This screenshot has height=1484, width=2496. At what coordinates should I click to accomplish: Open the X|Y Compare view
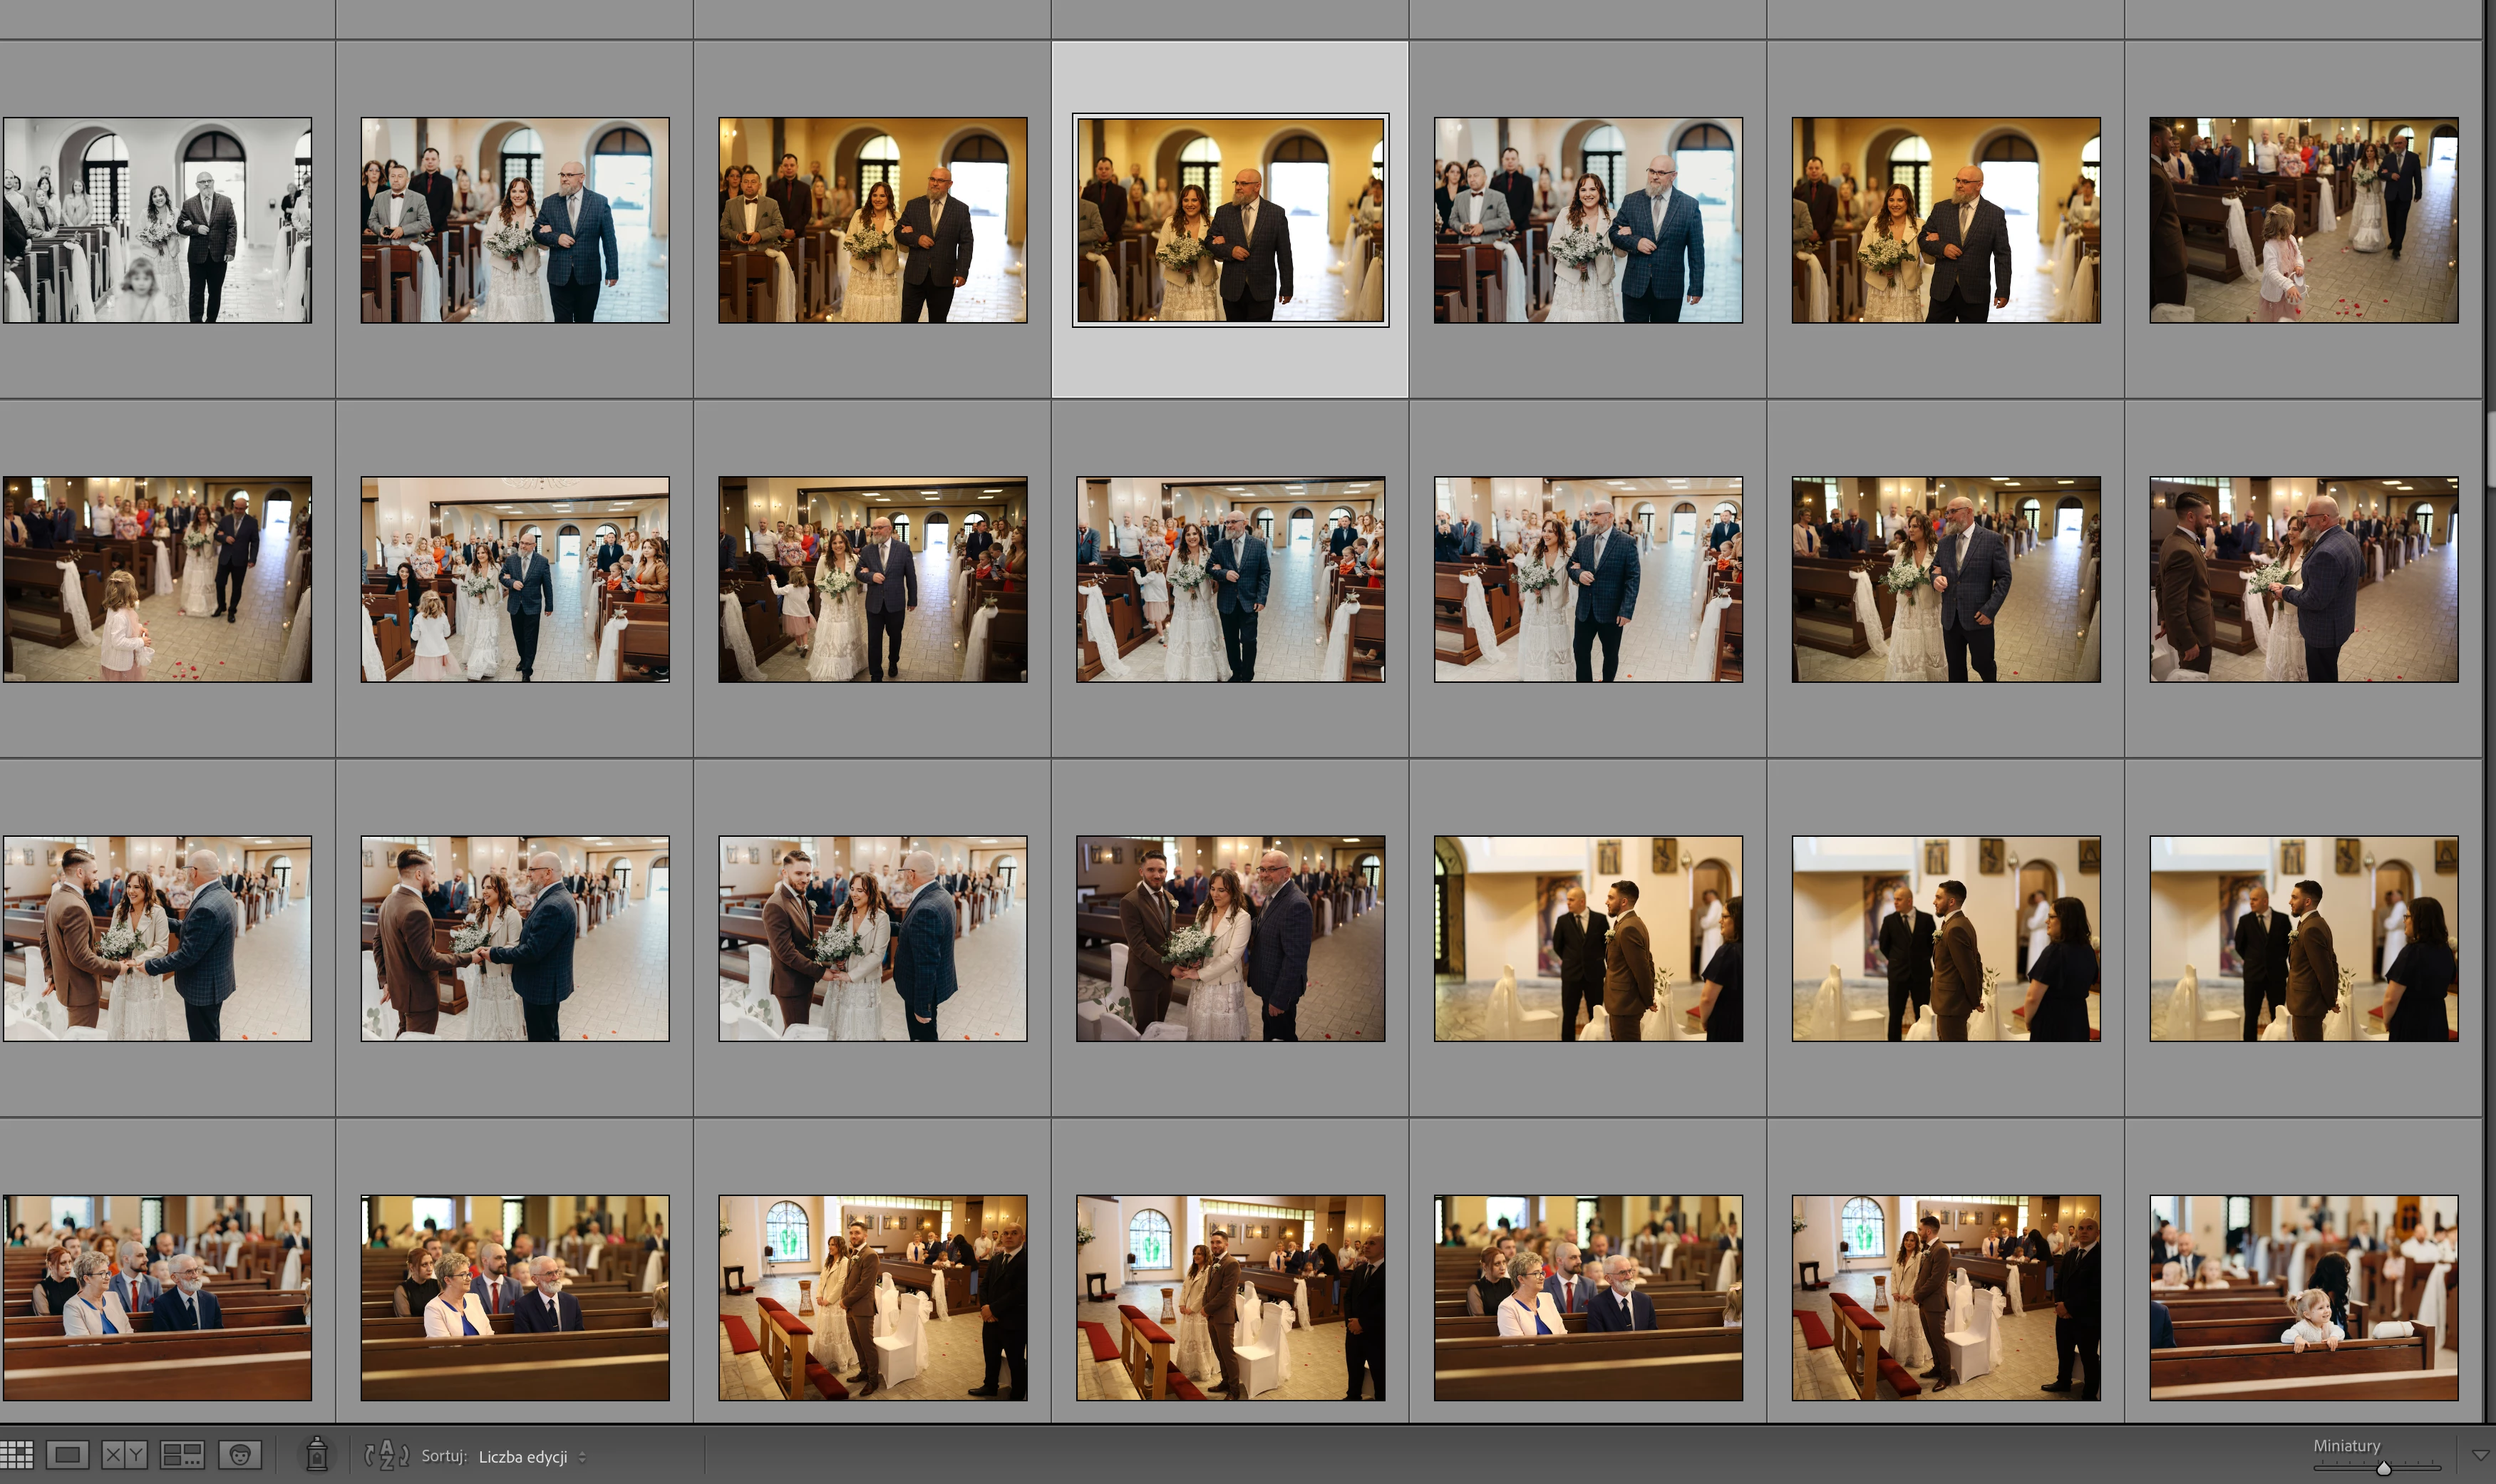tap(124, 1455)
